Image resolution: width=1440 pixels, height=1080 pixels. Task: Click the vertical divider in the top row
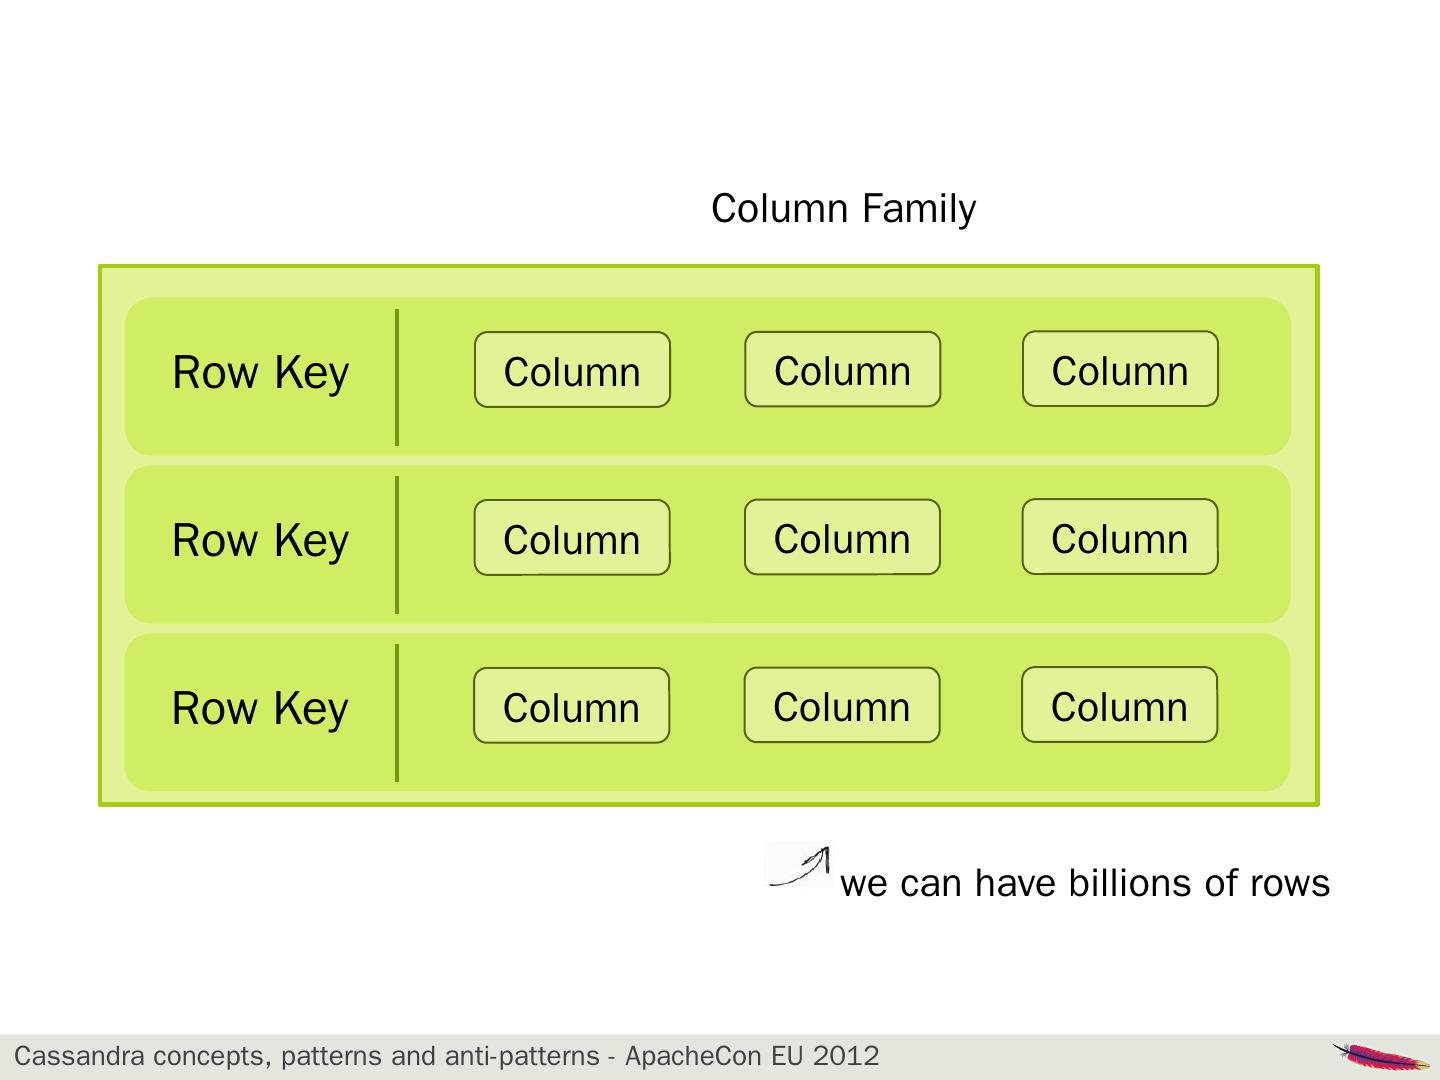pyautogui.click(x=397, y=377)
